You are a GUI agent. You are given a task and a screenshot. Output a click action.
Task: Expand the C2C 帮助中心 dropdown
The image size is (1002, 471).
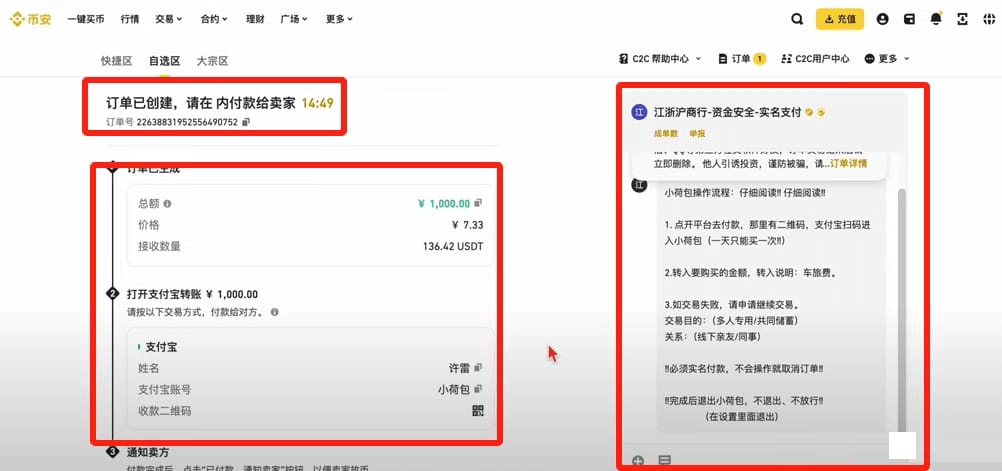coord(661,59)
